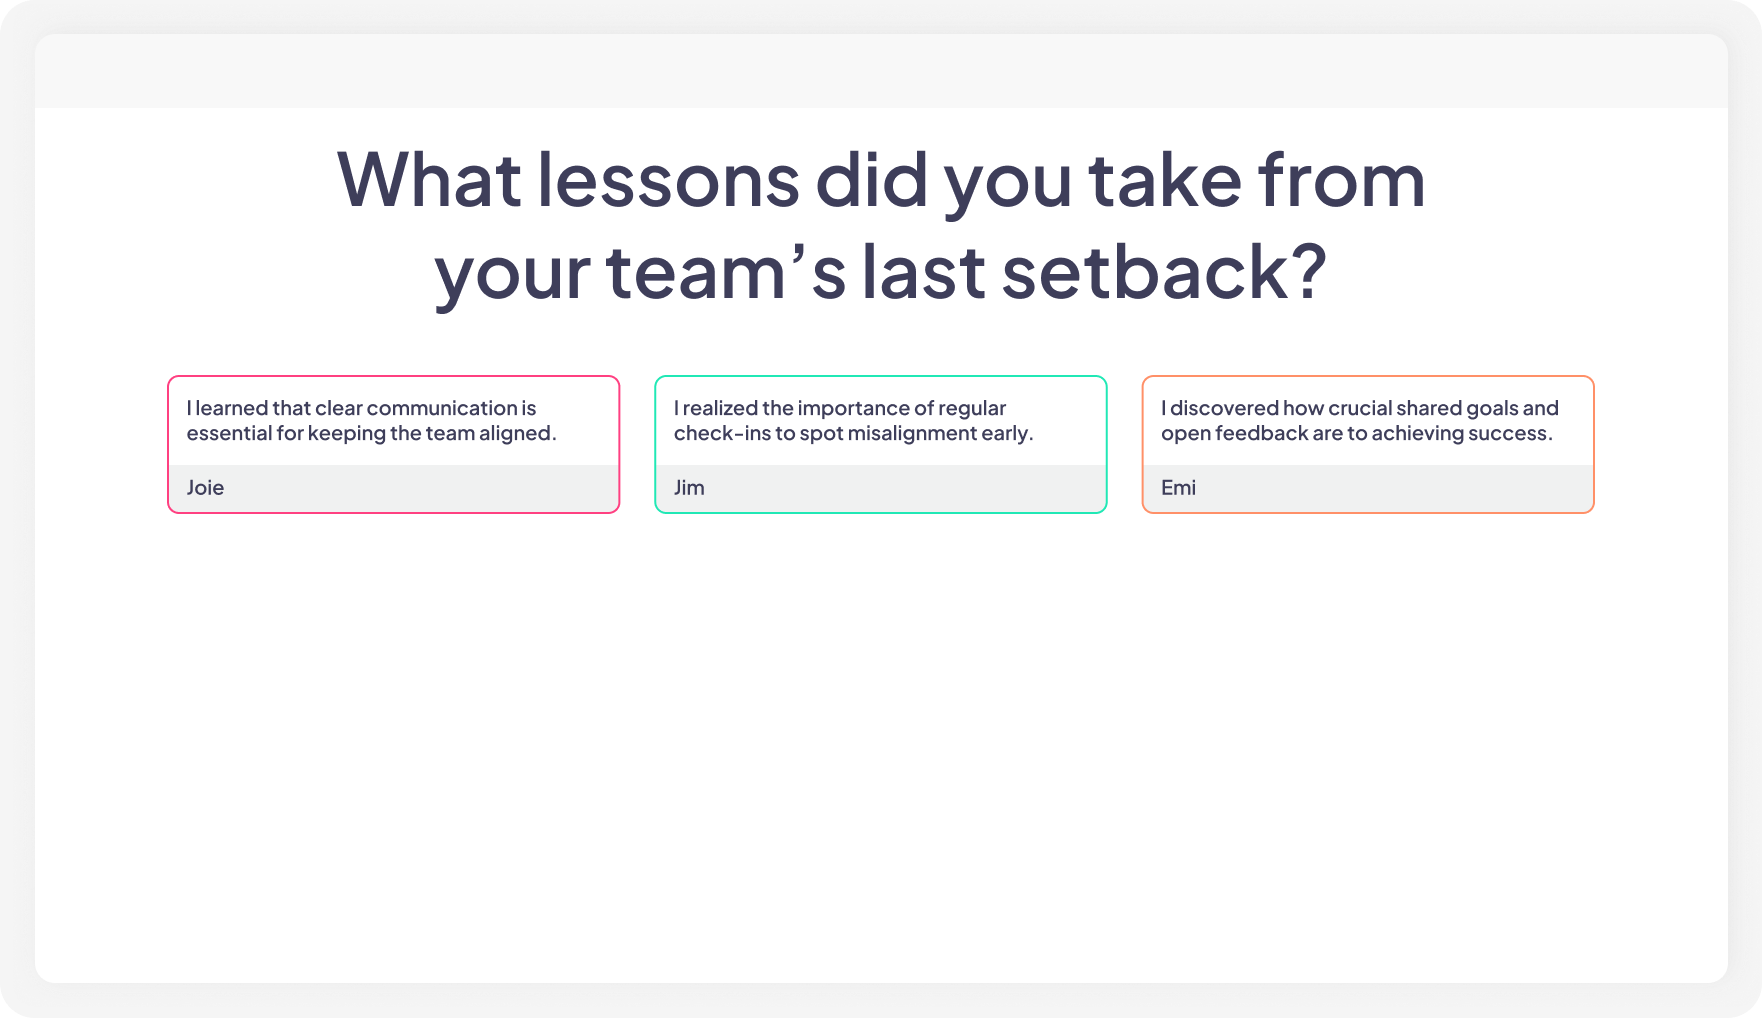This screenshot has height=1018, width=1762.
Task: Select Jim's response card
Action: [880, 444]
